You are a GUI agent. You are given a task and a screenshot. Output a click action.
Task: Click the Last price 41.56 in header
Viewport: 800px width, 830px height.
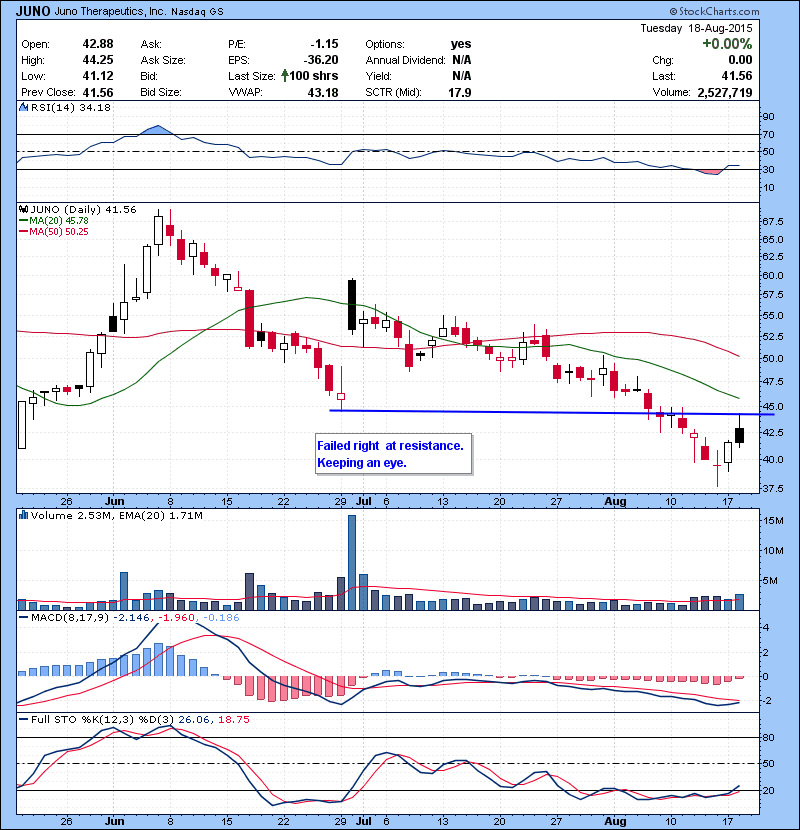[737, 76]
